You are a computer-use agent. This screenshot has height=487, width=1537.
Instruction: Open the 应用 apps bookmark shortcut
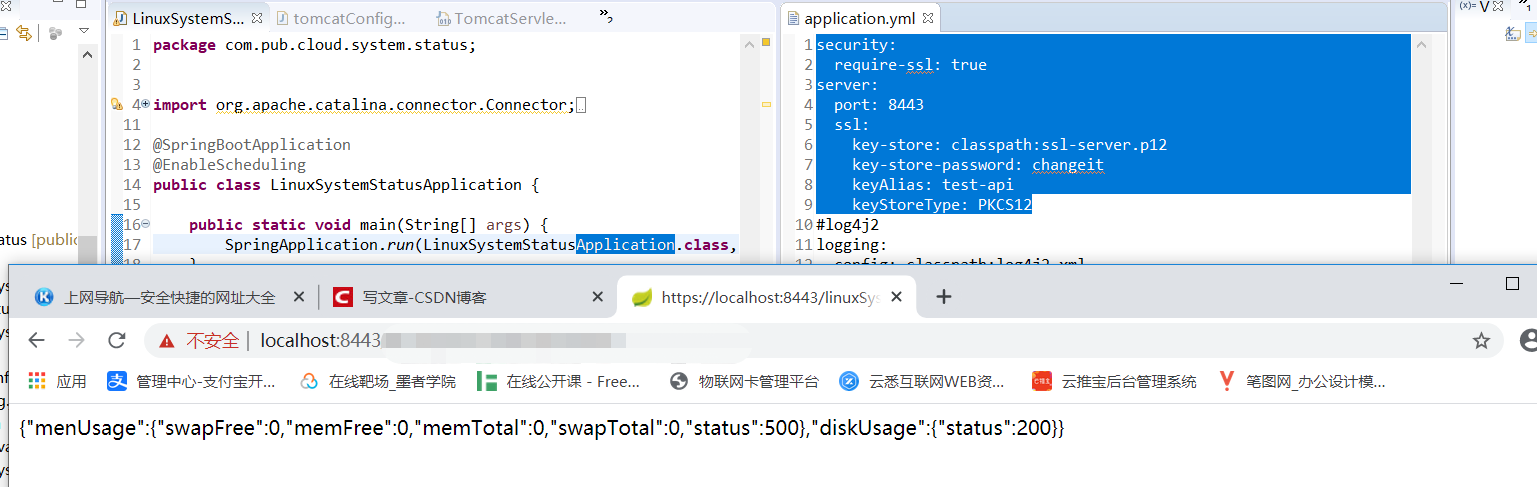tap(57, 381)
